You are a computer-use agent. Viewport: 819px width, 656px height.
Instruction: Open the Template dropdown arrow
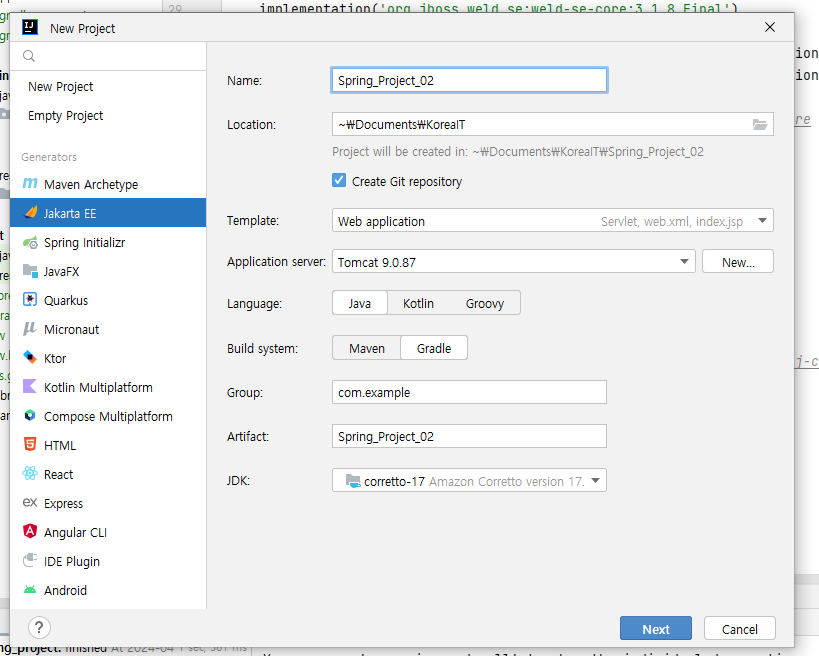click(762, 221)
